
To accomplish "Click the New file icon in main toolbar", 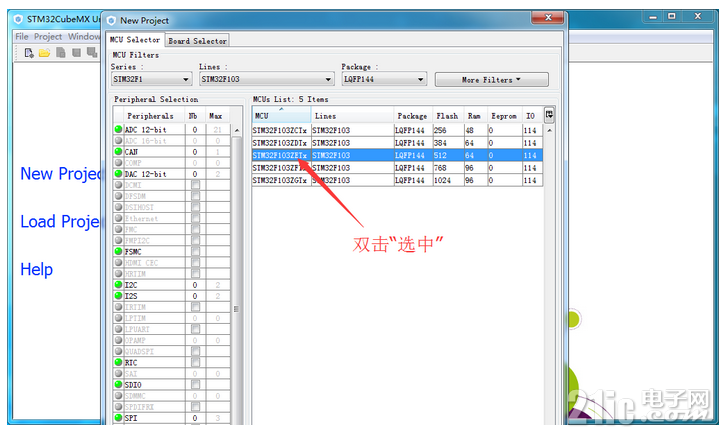I will pos(29,53).
